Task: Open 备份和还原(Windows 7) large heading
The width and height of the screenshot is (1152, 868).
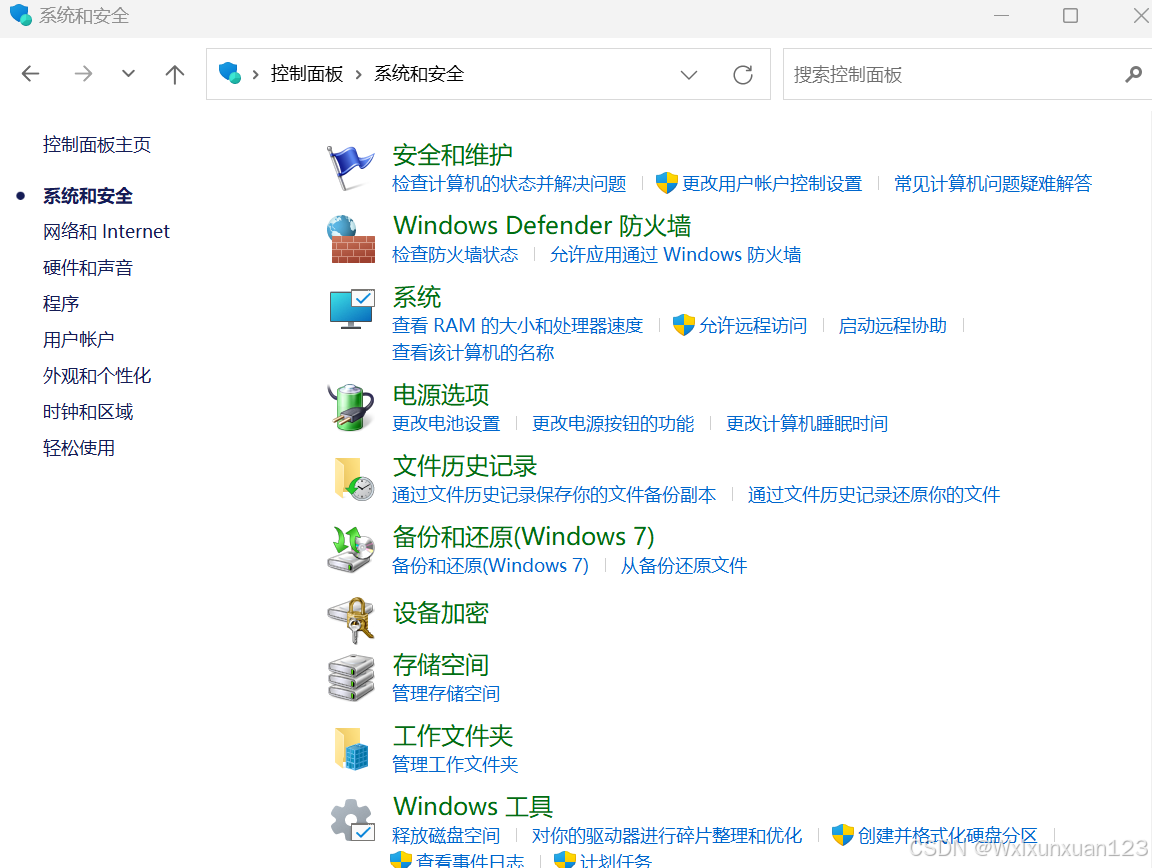Action: click(523, 537)
